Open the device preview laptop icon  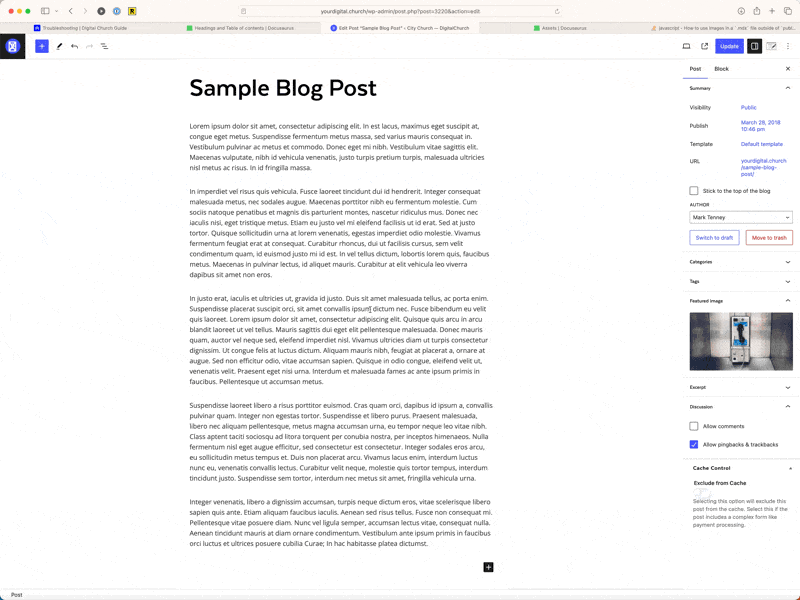686,46
